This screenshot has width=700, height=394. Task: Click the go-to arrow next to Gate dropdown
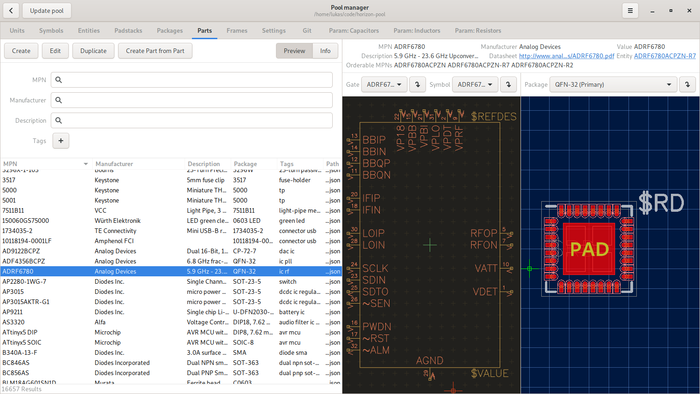click(x=417, y=84)
